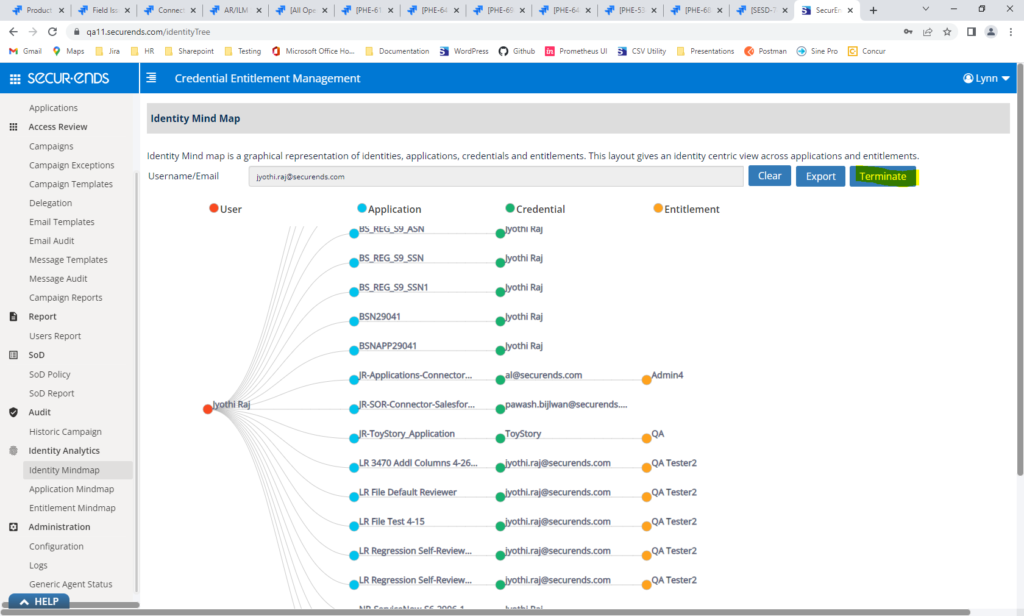Click the green jyothi.raj credential node for LR File Test
The image size is (1024, 616).
500,527
